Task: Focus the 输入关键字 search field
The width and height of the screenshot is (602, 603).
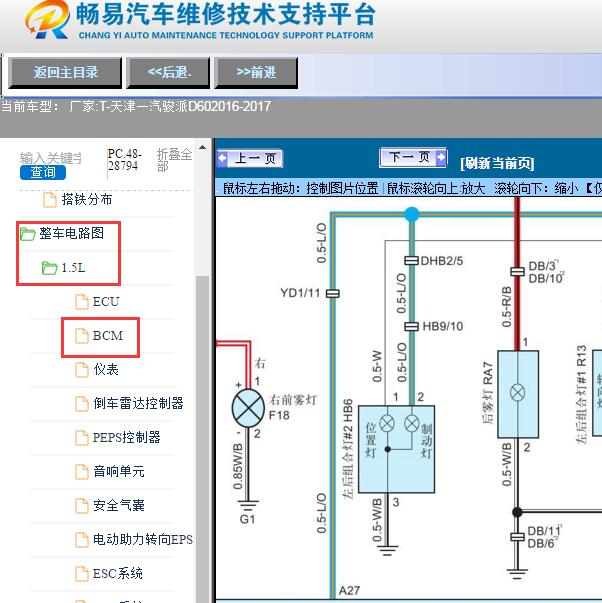Action: point(51,158)
